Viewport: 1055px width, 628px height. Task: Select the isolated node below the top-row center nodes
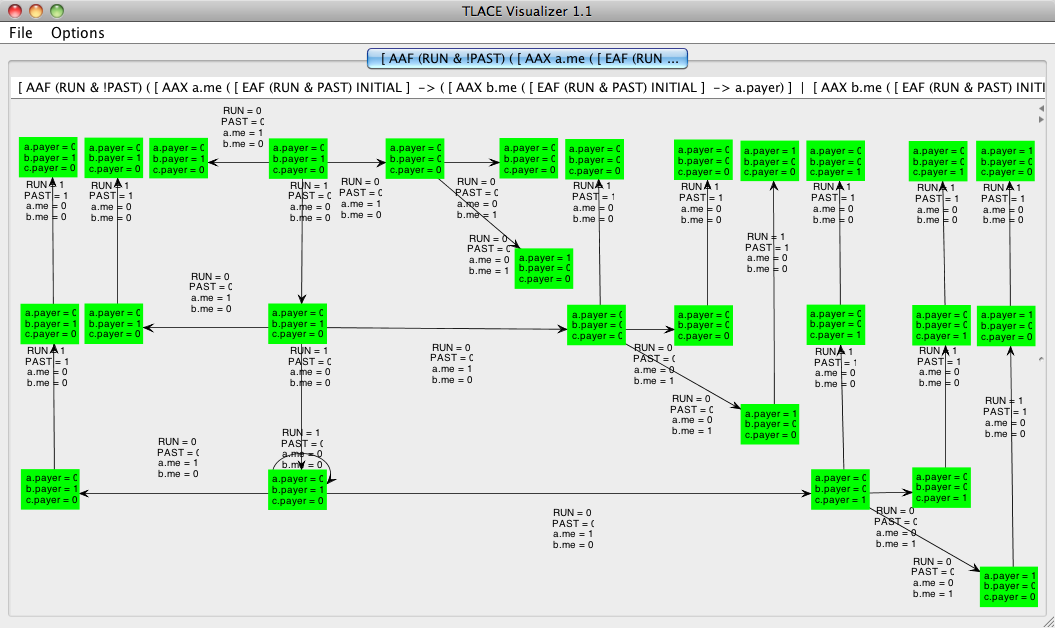(x=543, y=268)
